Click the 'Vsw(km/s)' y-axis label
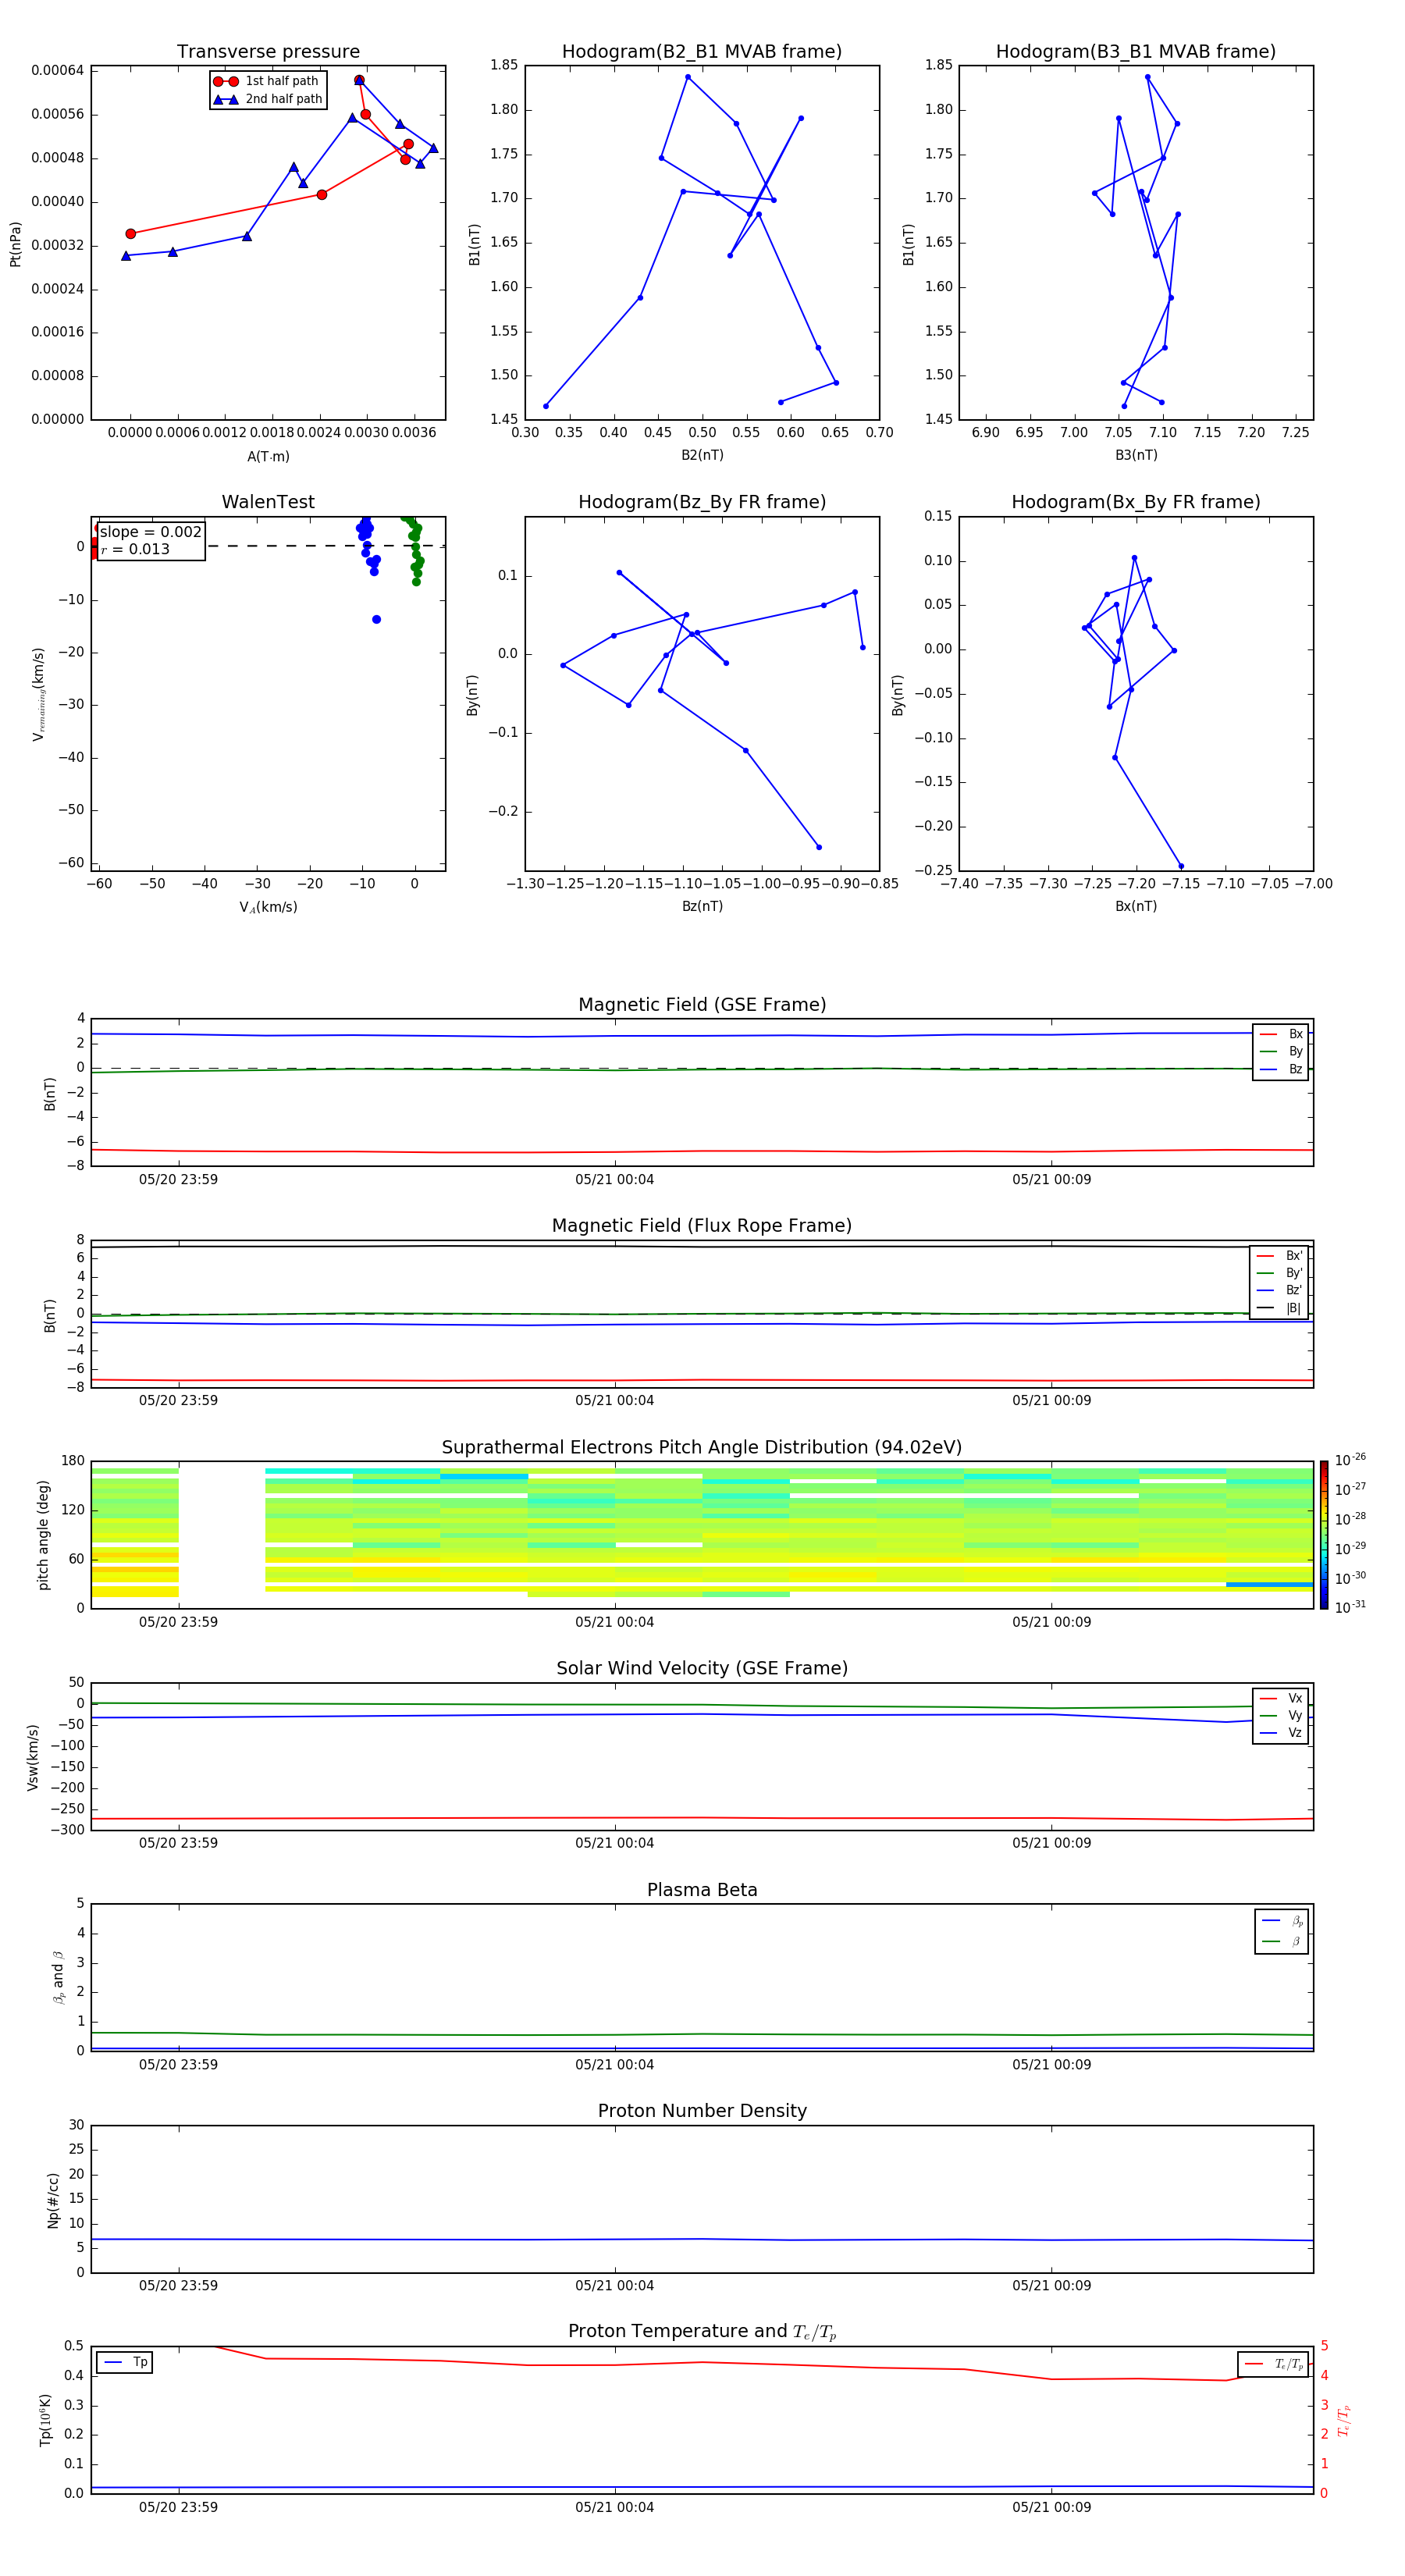This screenshot has height=2576, width=1405. (32, 1757)
